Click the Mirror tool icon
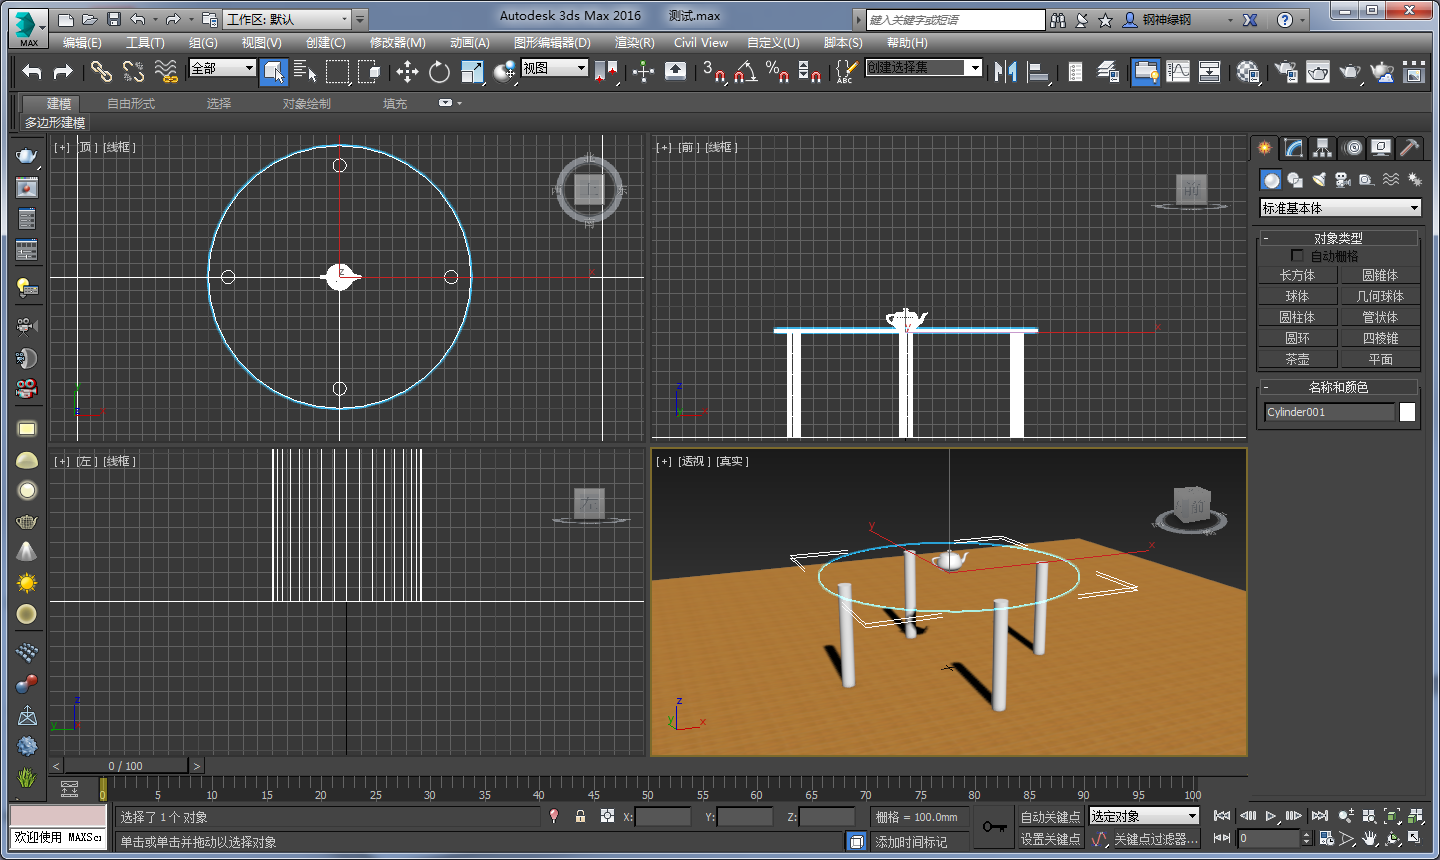The height and width of the screenshot is (860, 1440). pos(1006,71)
